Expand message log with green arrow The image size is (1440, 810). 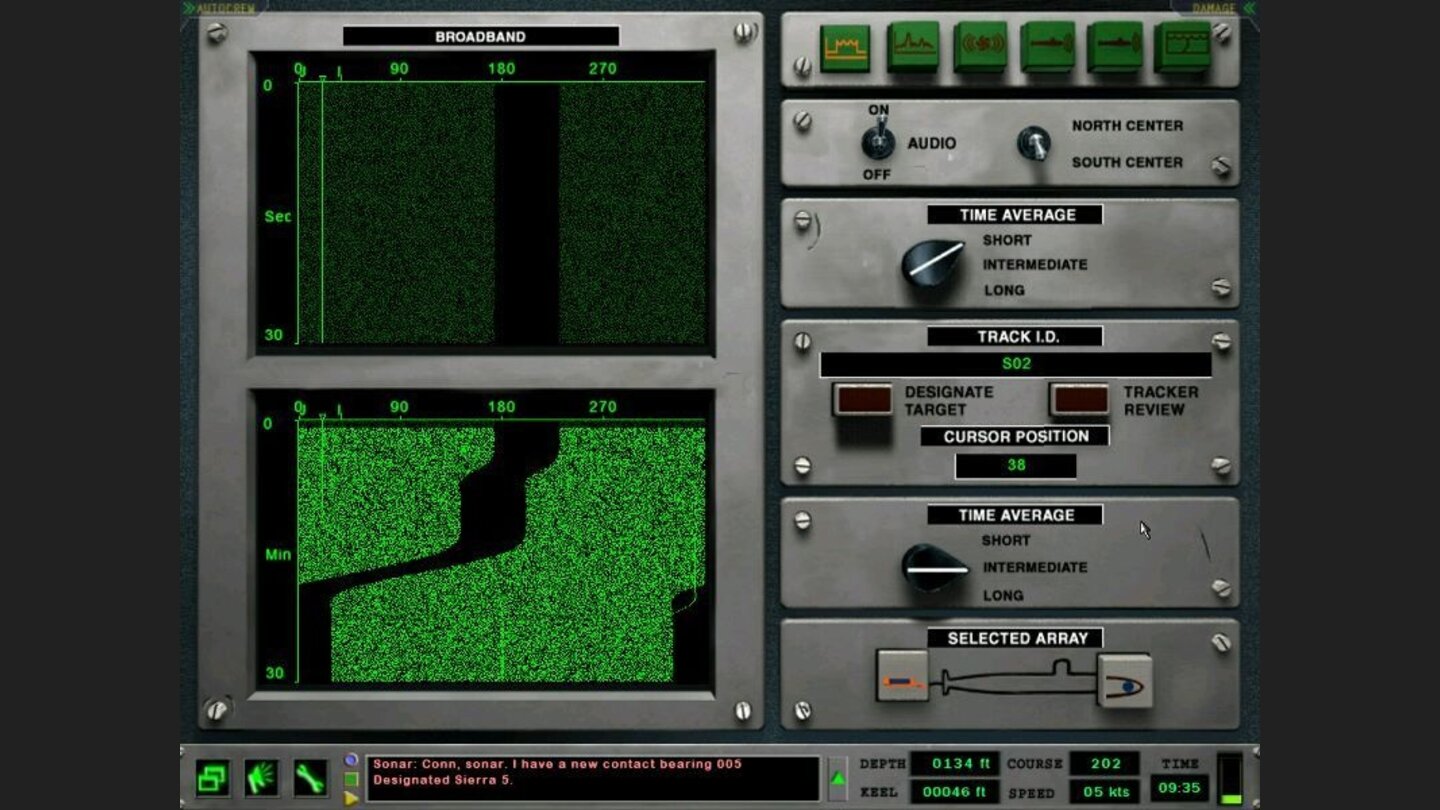click(838, 778)
